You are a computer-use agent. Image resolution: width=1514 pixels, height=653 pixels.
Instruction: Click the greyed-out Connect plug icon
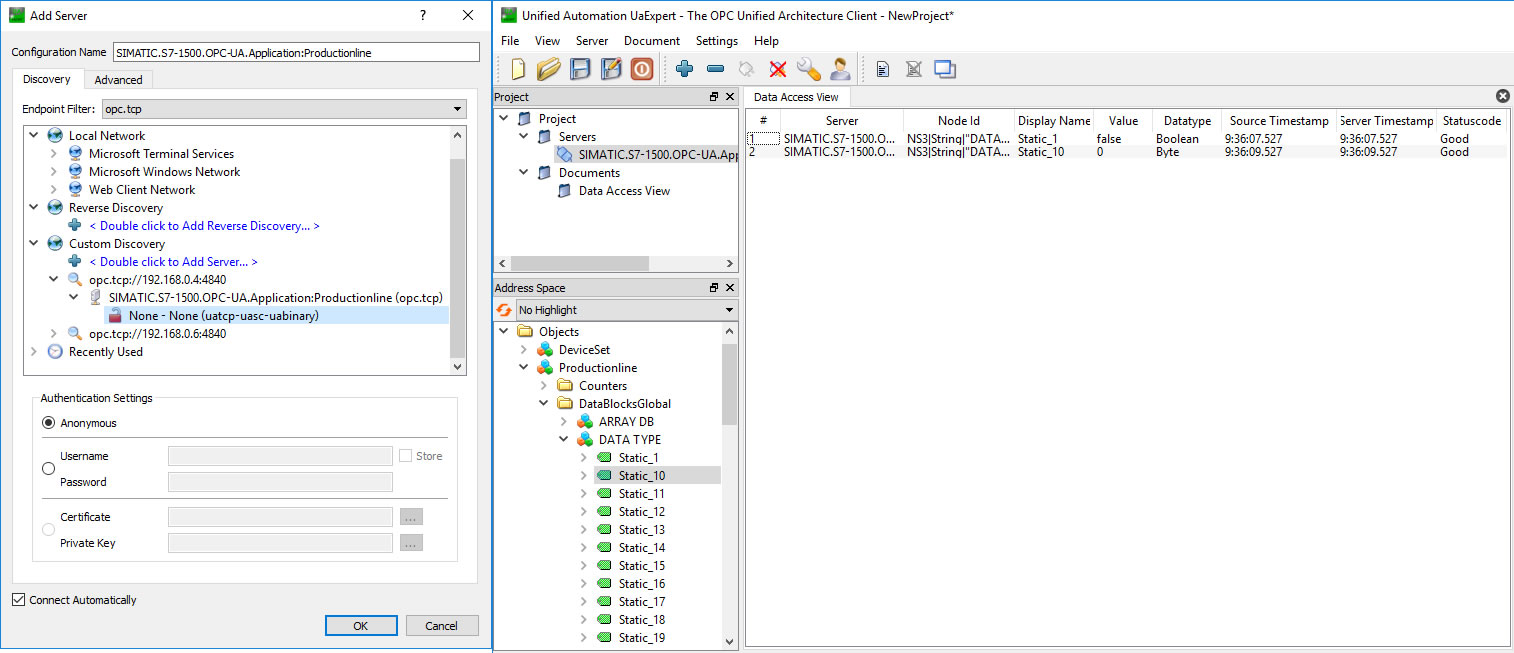coord(746,69)
